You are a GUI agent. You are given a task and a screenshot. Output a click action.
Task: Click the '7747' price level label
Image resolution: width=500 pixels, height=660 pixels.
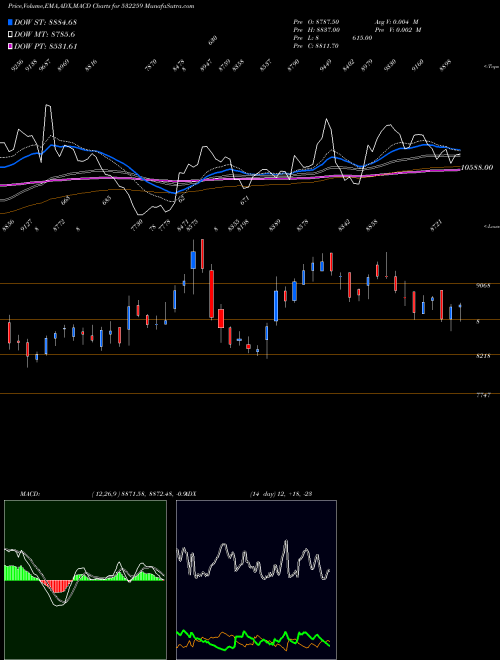tap(483, 396)
